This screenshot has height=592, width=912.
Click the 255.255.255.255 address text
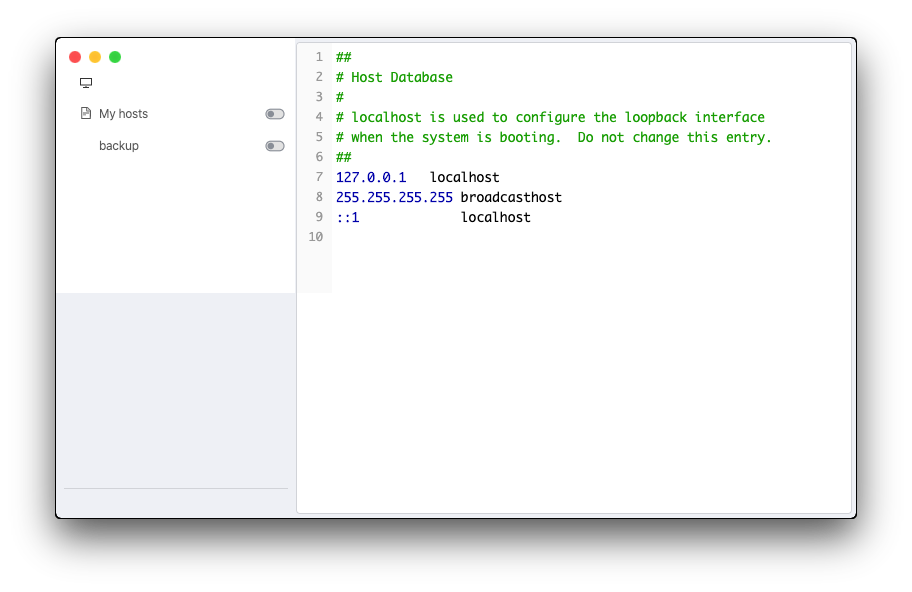pyautogui.click(x=394, y=198)
